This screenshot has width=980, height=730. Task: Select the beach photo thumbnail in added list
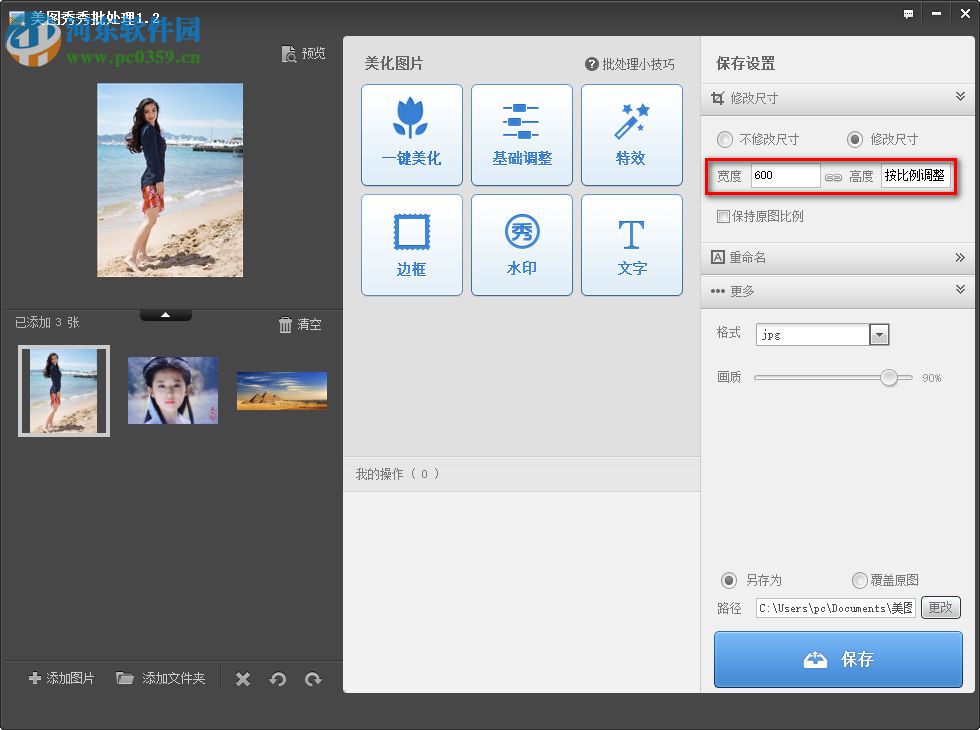click(63, 390)
